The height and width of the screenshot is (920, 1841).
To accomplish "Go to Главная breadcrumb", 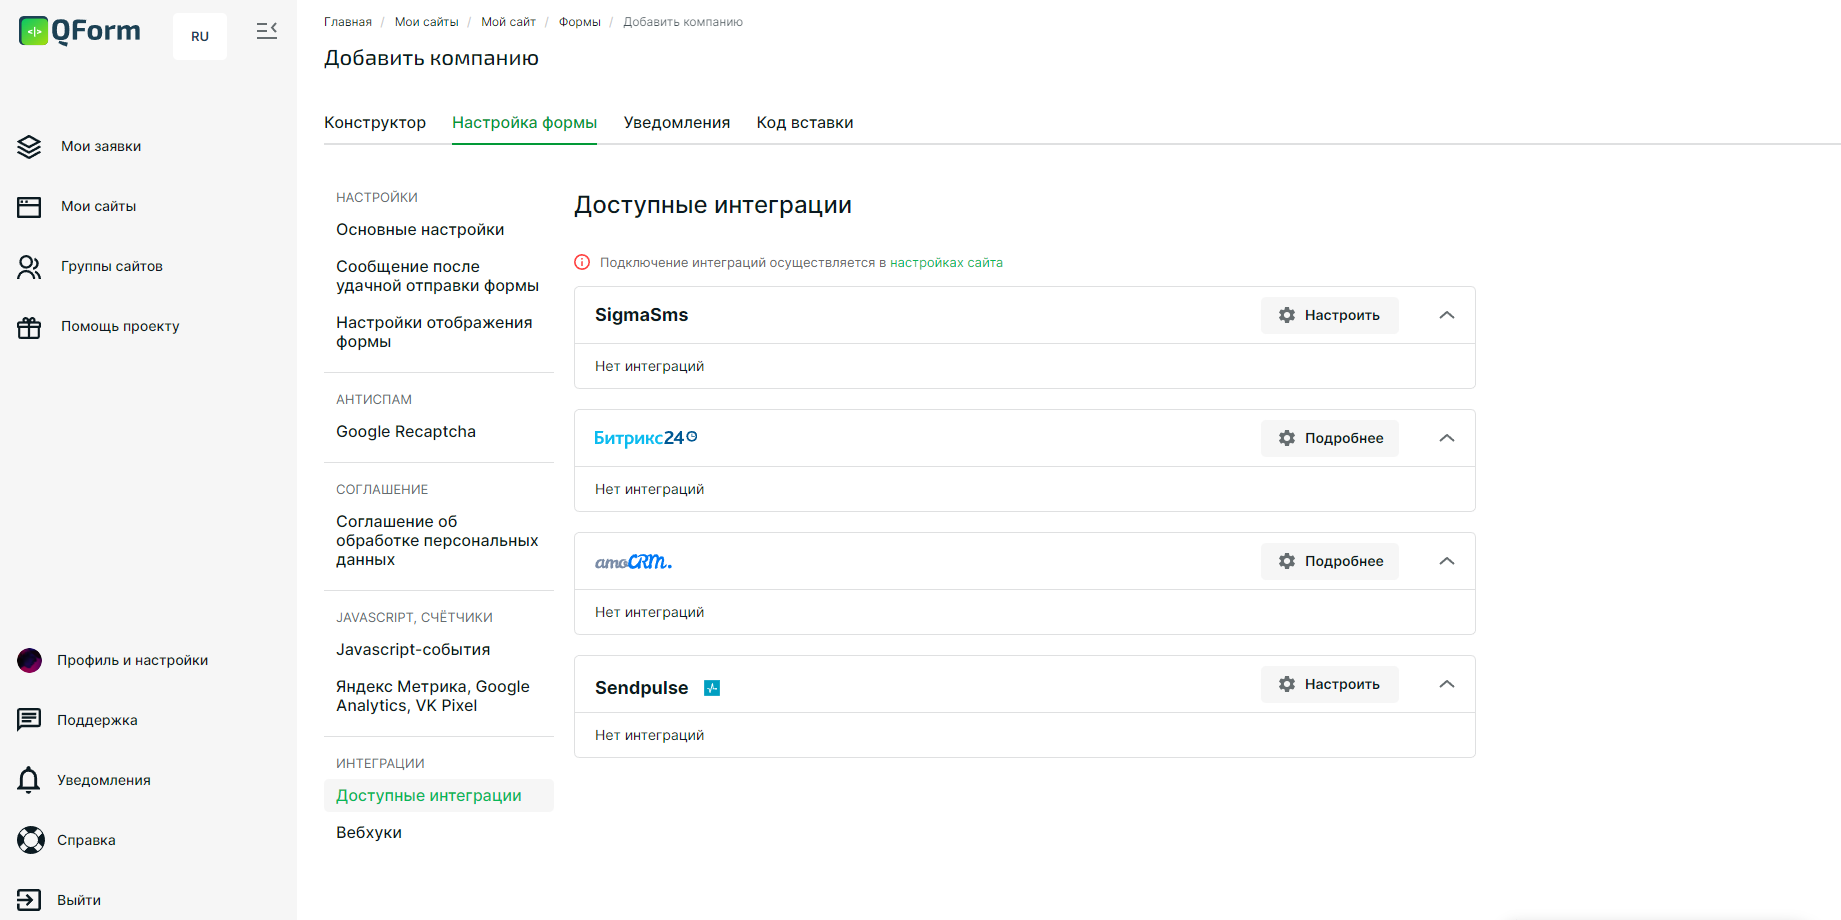I will (x=348, y=22).
